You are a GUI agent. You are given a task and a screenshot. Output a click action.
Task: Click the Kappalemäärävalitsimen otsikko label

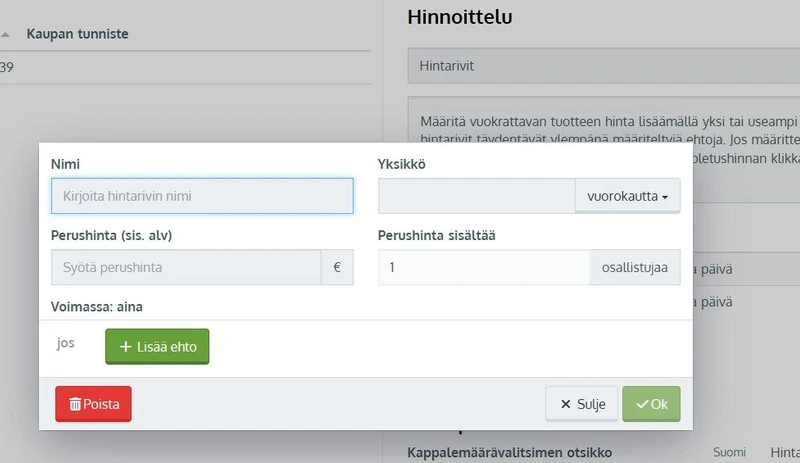(509, 453)
